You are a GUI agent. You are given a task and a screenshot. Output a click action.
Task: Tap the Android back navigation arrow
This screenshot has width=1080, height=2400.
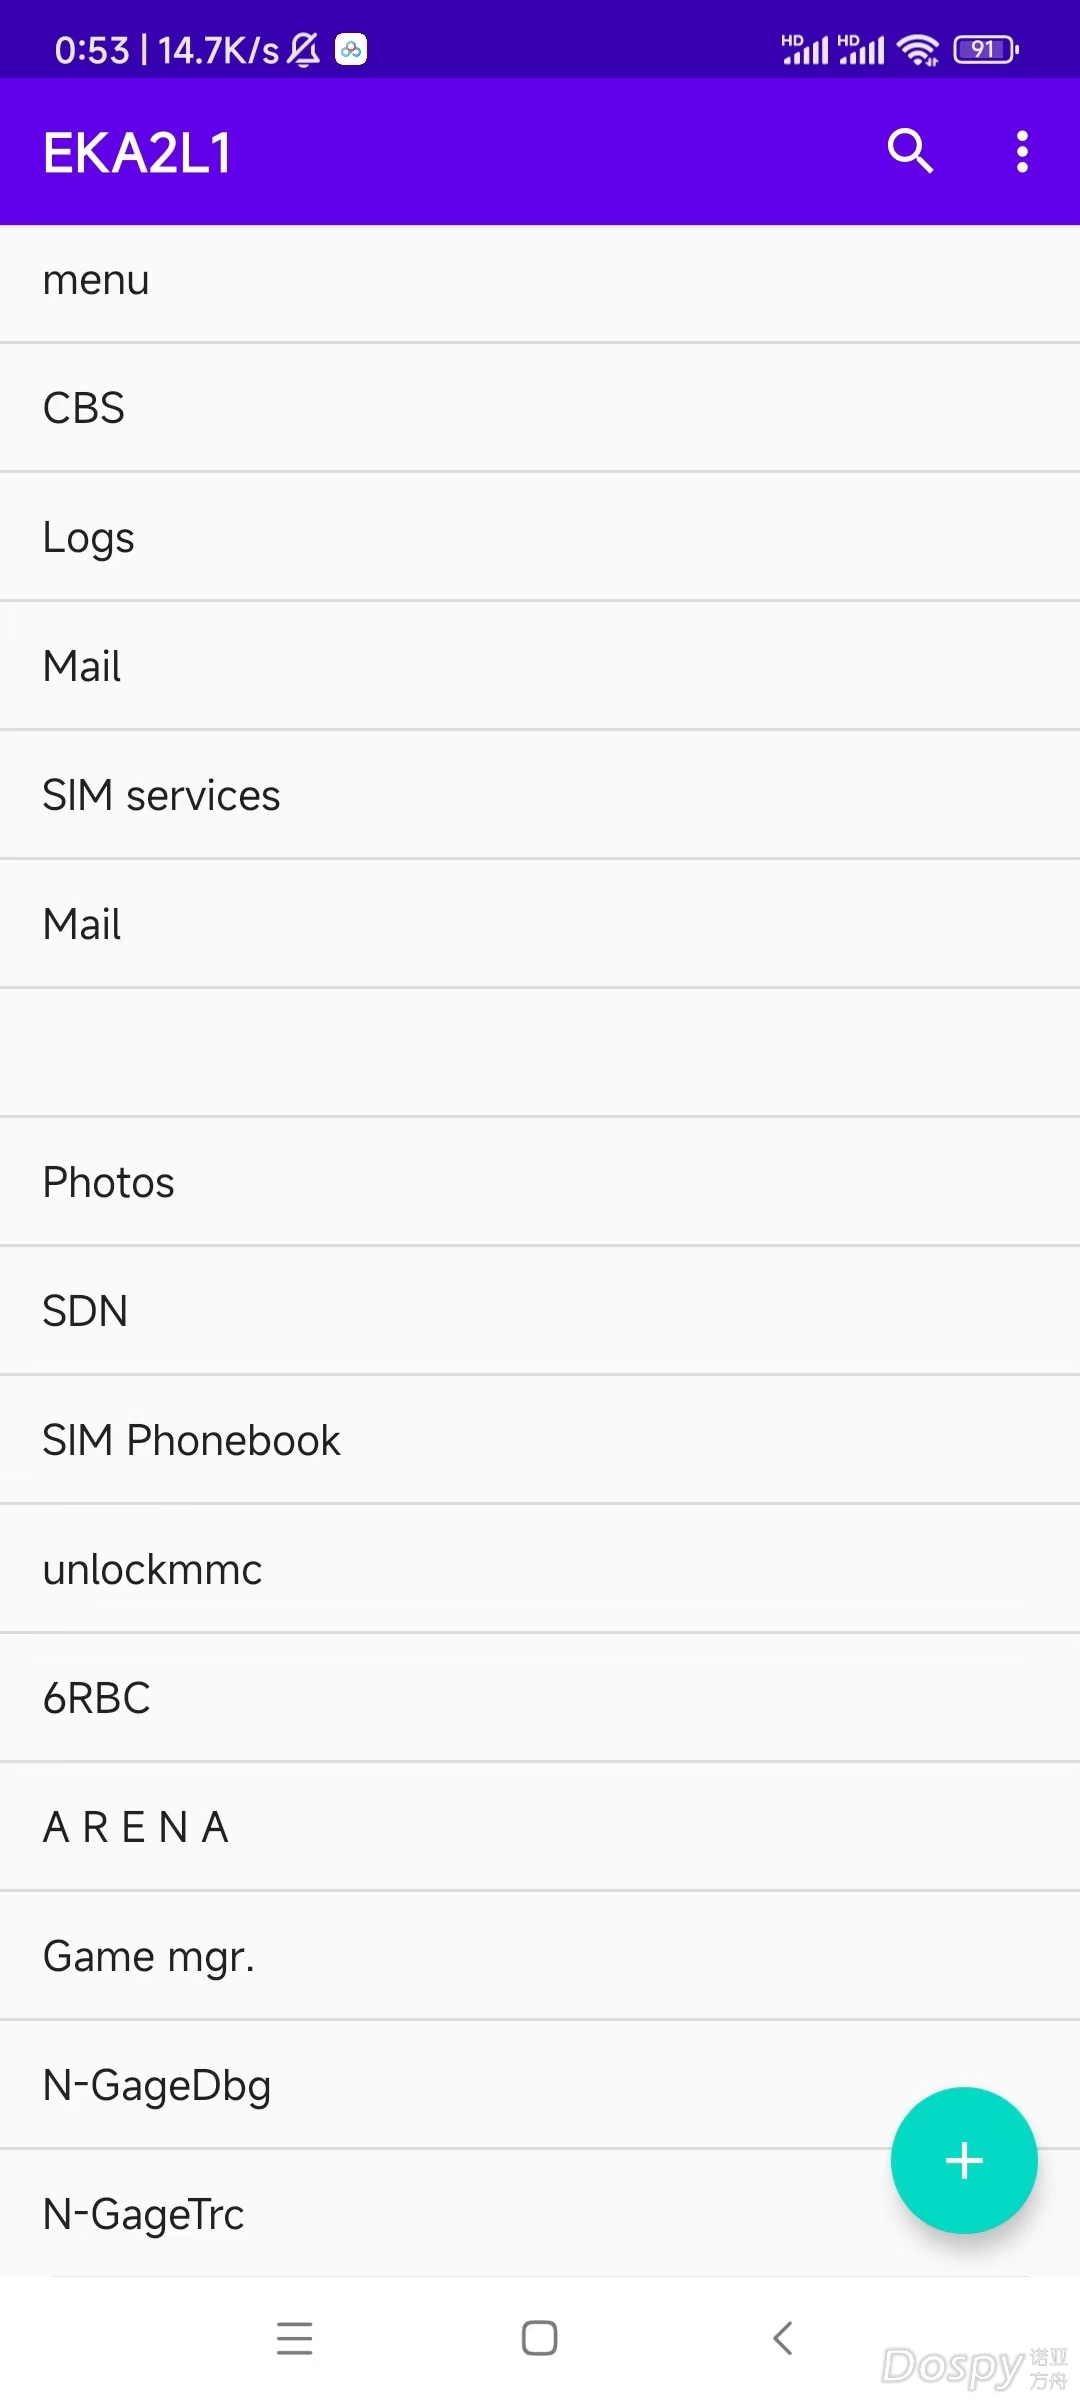[783, 2338]
